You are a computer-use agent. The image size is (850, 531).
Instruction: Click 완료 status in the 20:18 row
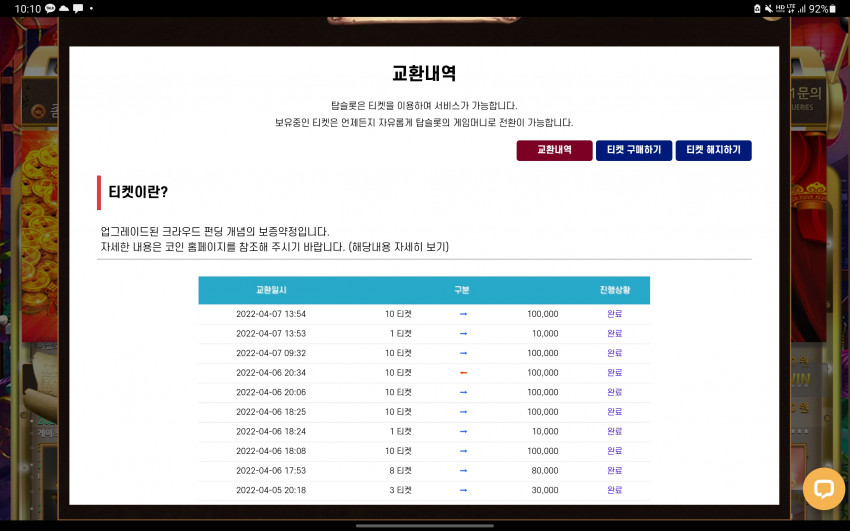615,490
